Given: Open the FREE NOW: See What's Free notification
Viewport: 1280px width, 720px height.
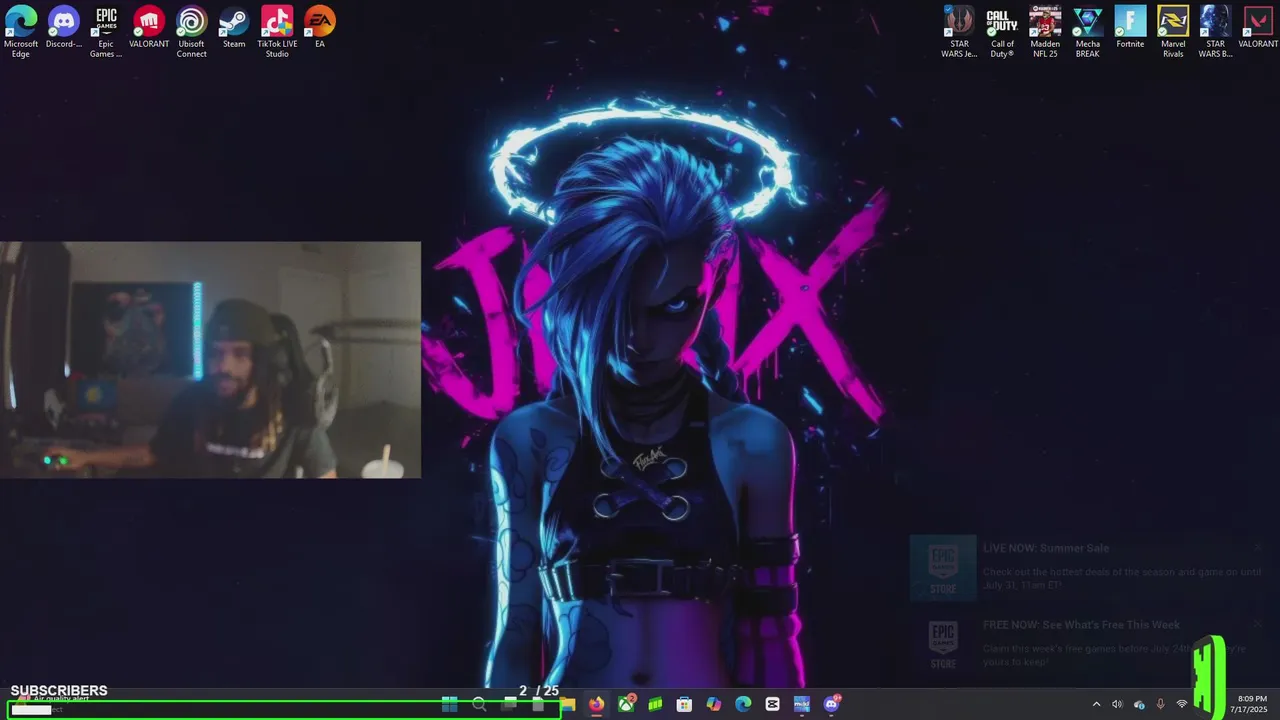Looking at the screenshot, I should pyautogui.click(x=1090, y=644).
